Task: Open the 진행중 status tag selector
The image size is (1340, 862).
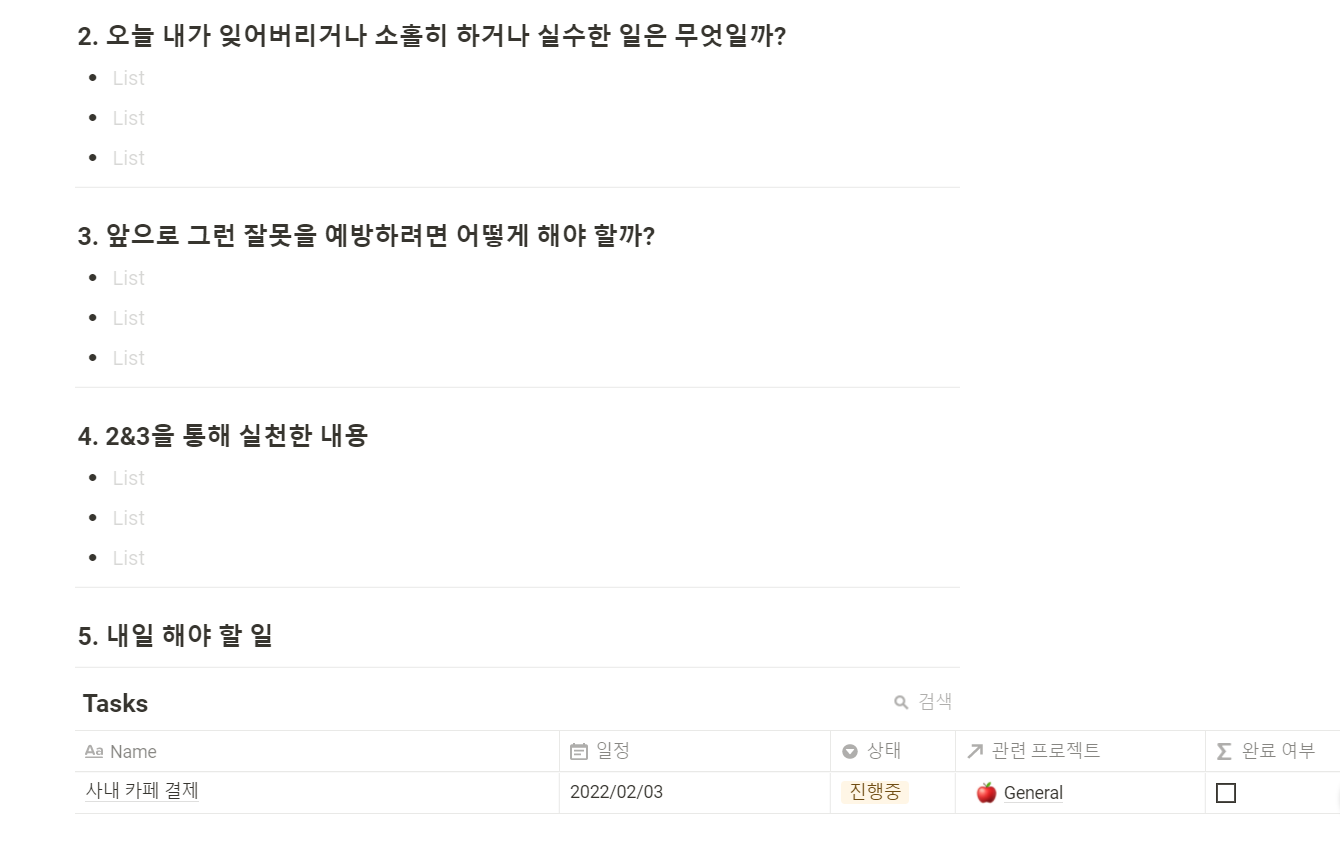Action: tap(875, 792)
